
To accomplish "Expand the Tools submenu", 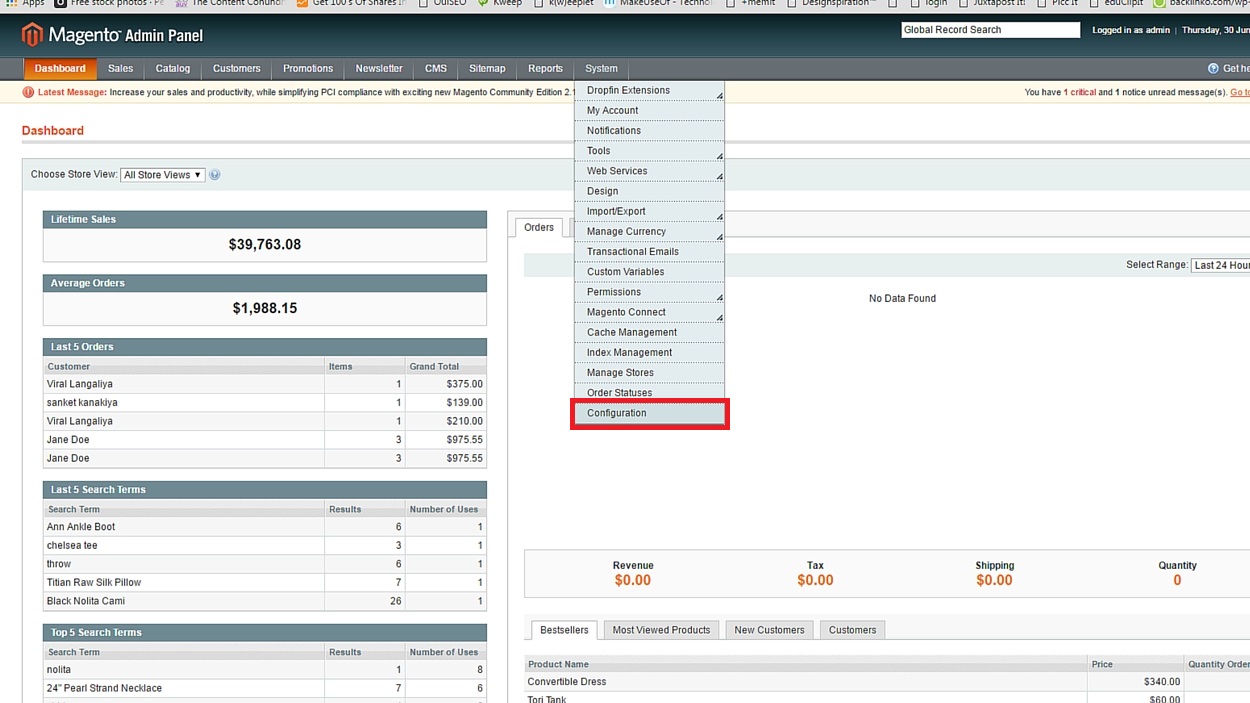I will tap(649, 151).
